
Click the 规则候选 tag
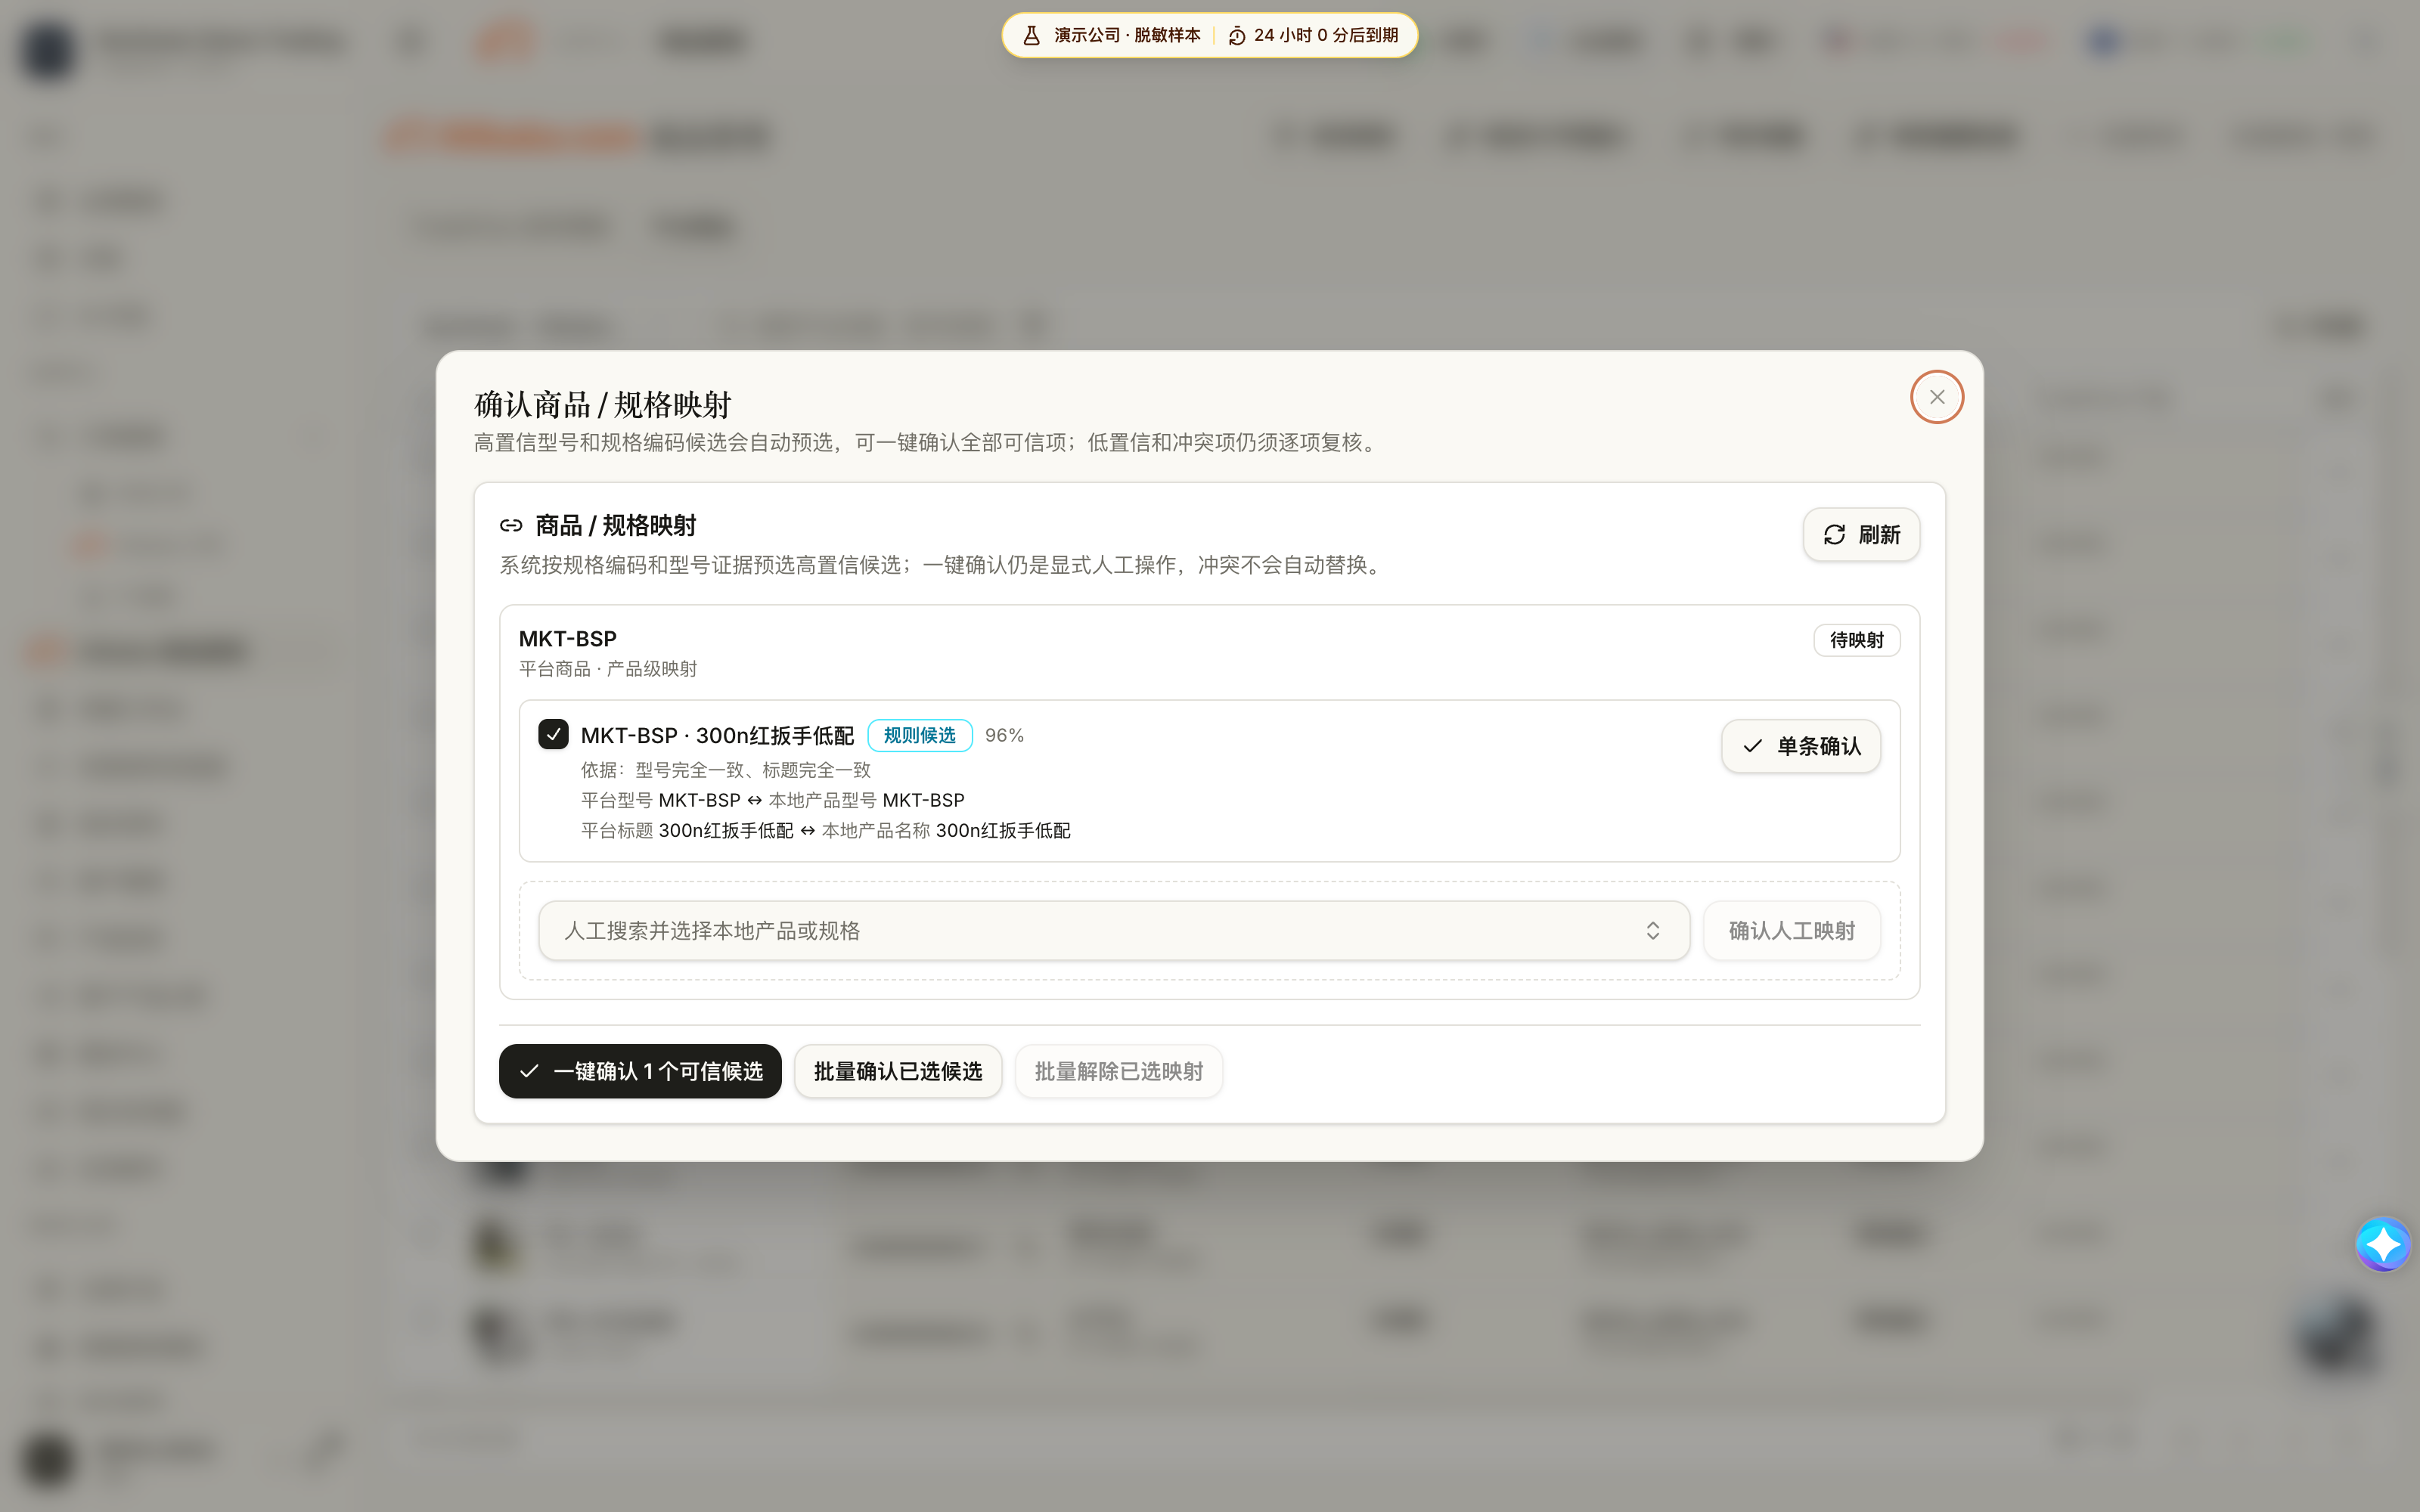click(x=919, y=735)
